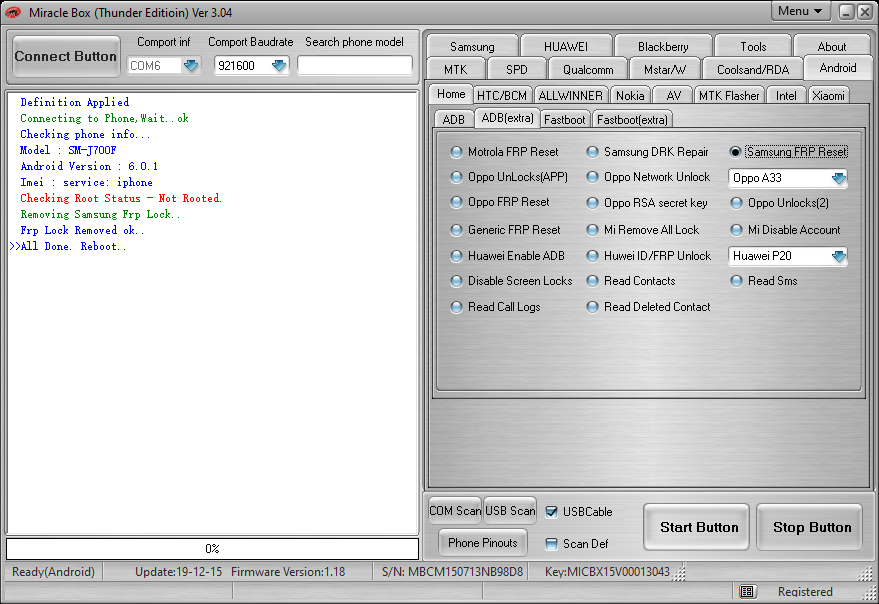Open the Huawei P20 model dropdown
879x604 pixels.
click(x=838, y=256)
